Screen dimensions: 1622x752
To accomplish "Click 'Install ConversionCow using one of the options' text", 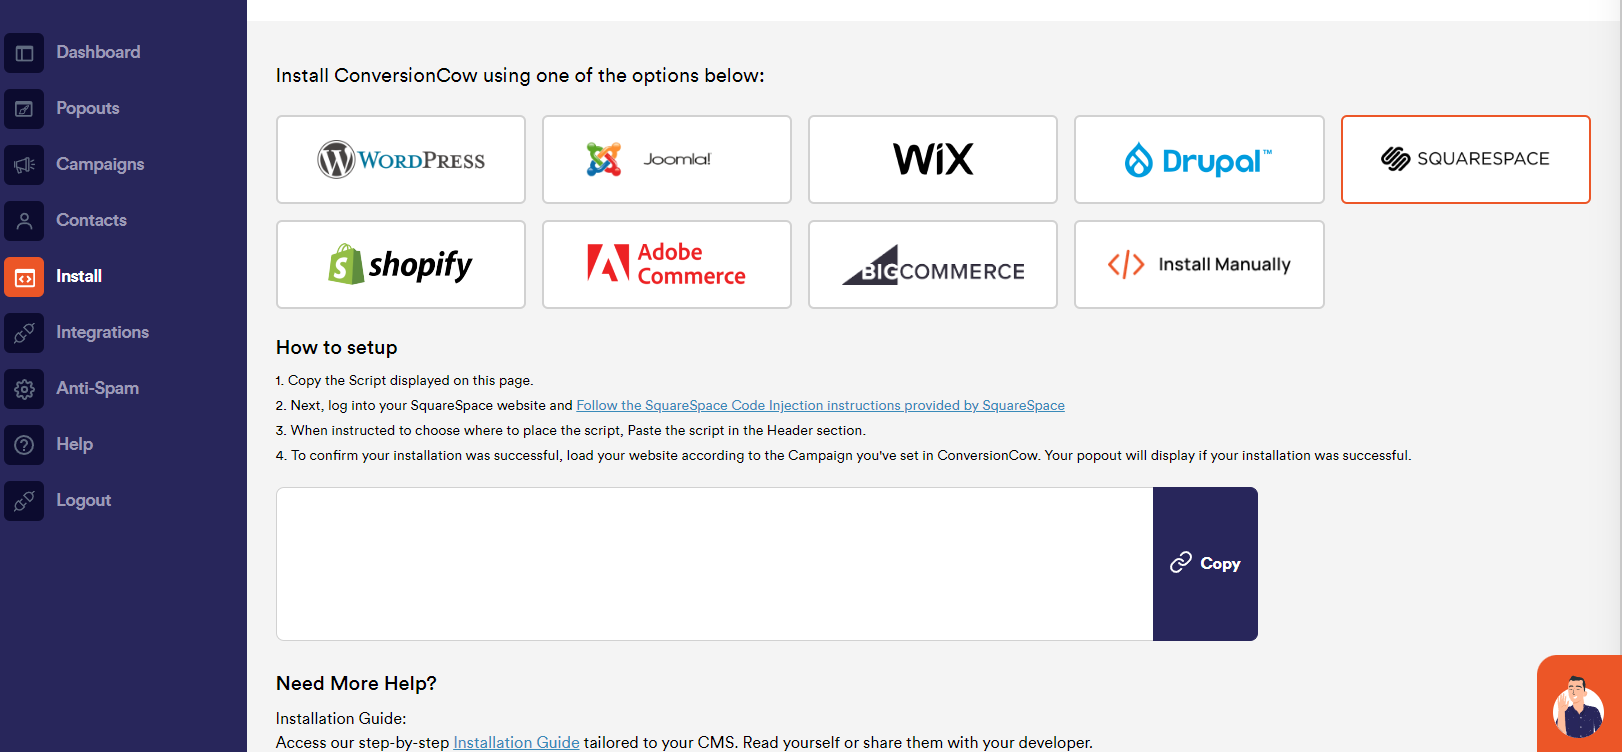I will click(x=520, y=75).
